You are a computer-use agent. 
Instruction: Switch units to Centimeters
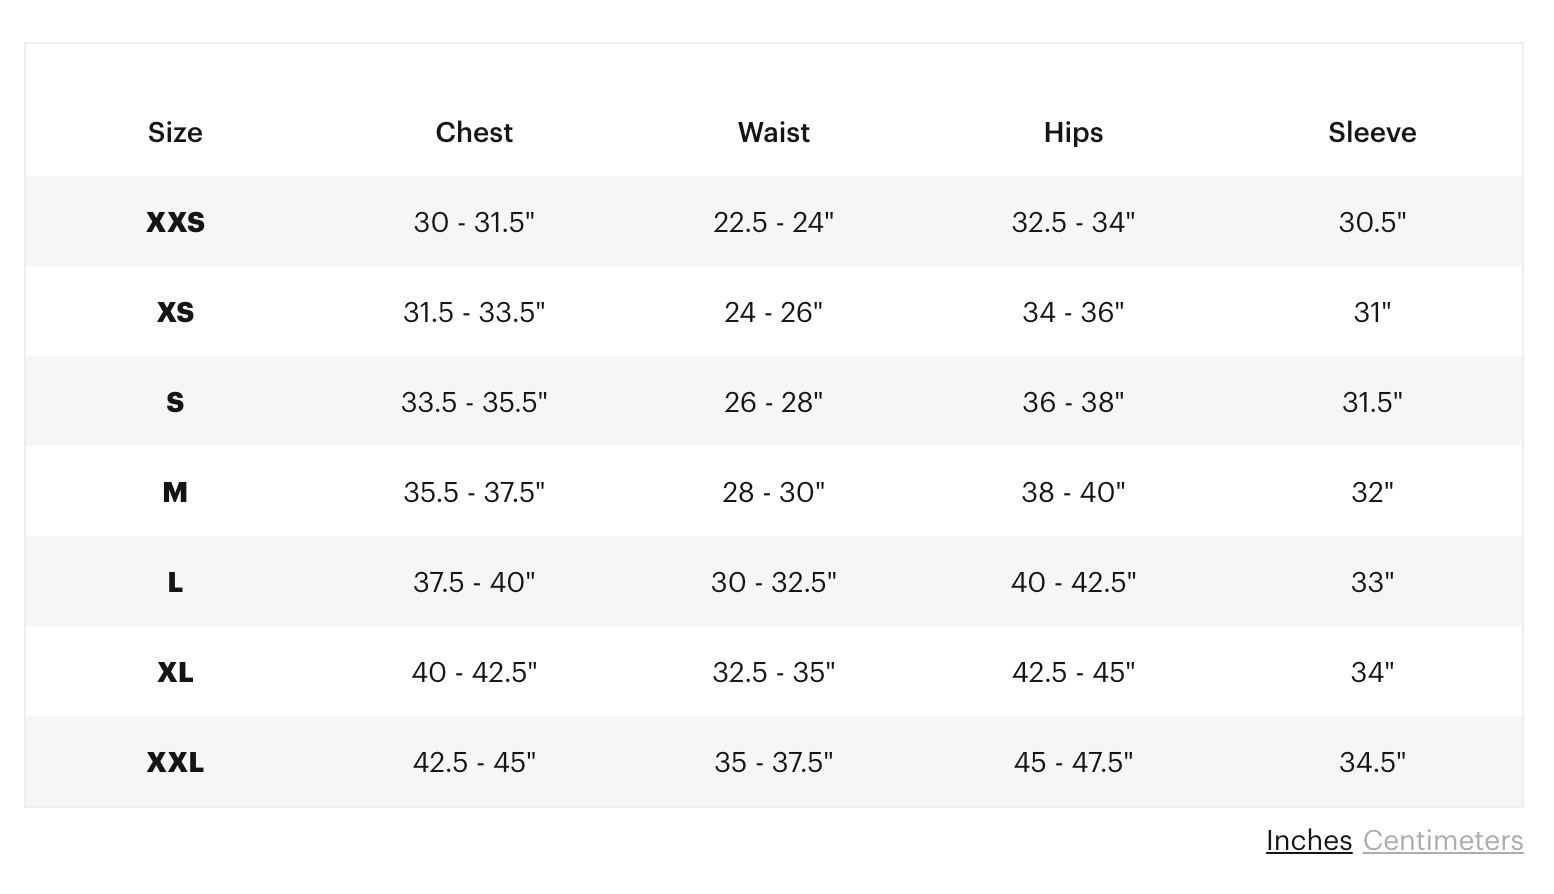[x=1442, y=841]
